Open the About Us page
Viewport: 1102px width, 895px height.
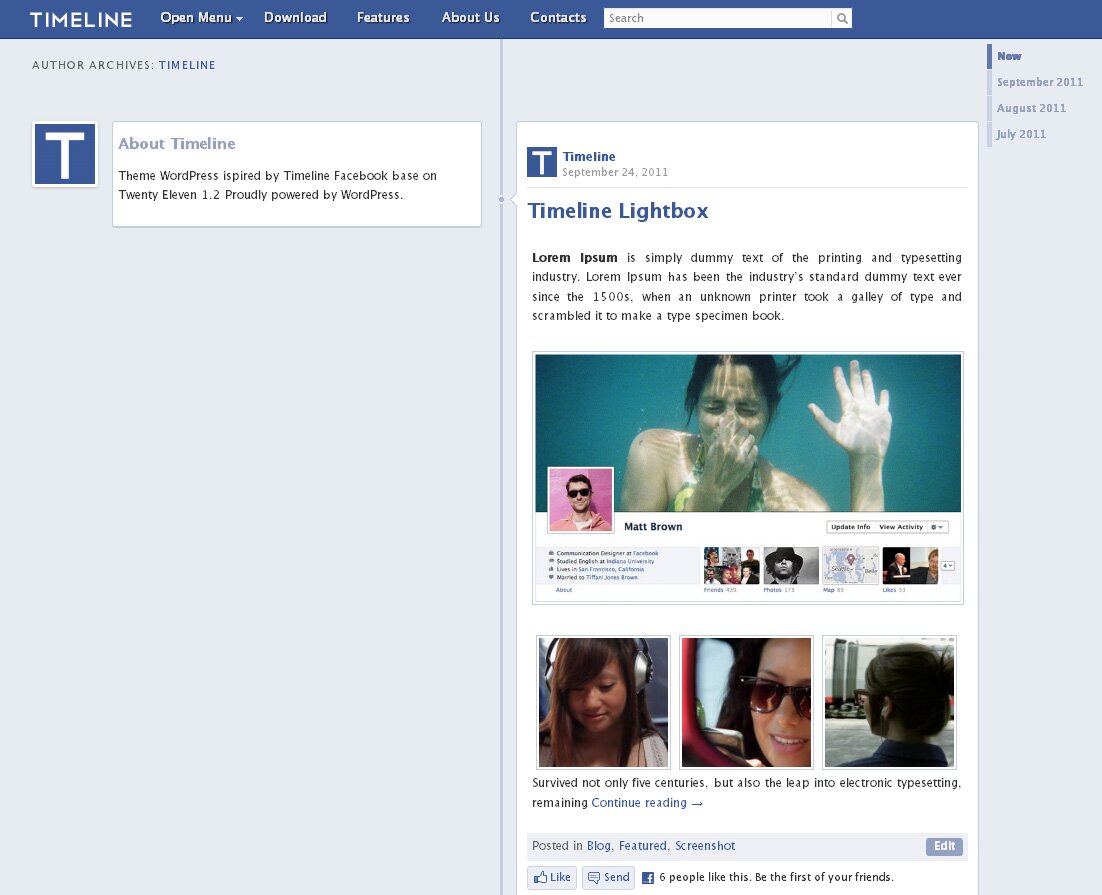pos(470,18)
